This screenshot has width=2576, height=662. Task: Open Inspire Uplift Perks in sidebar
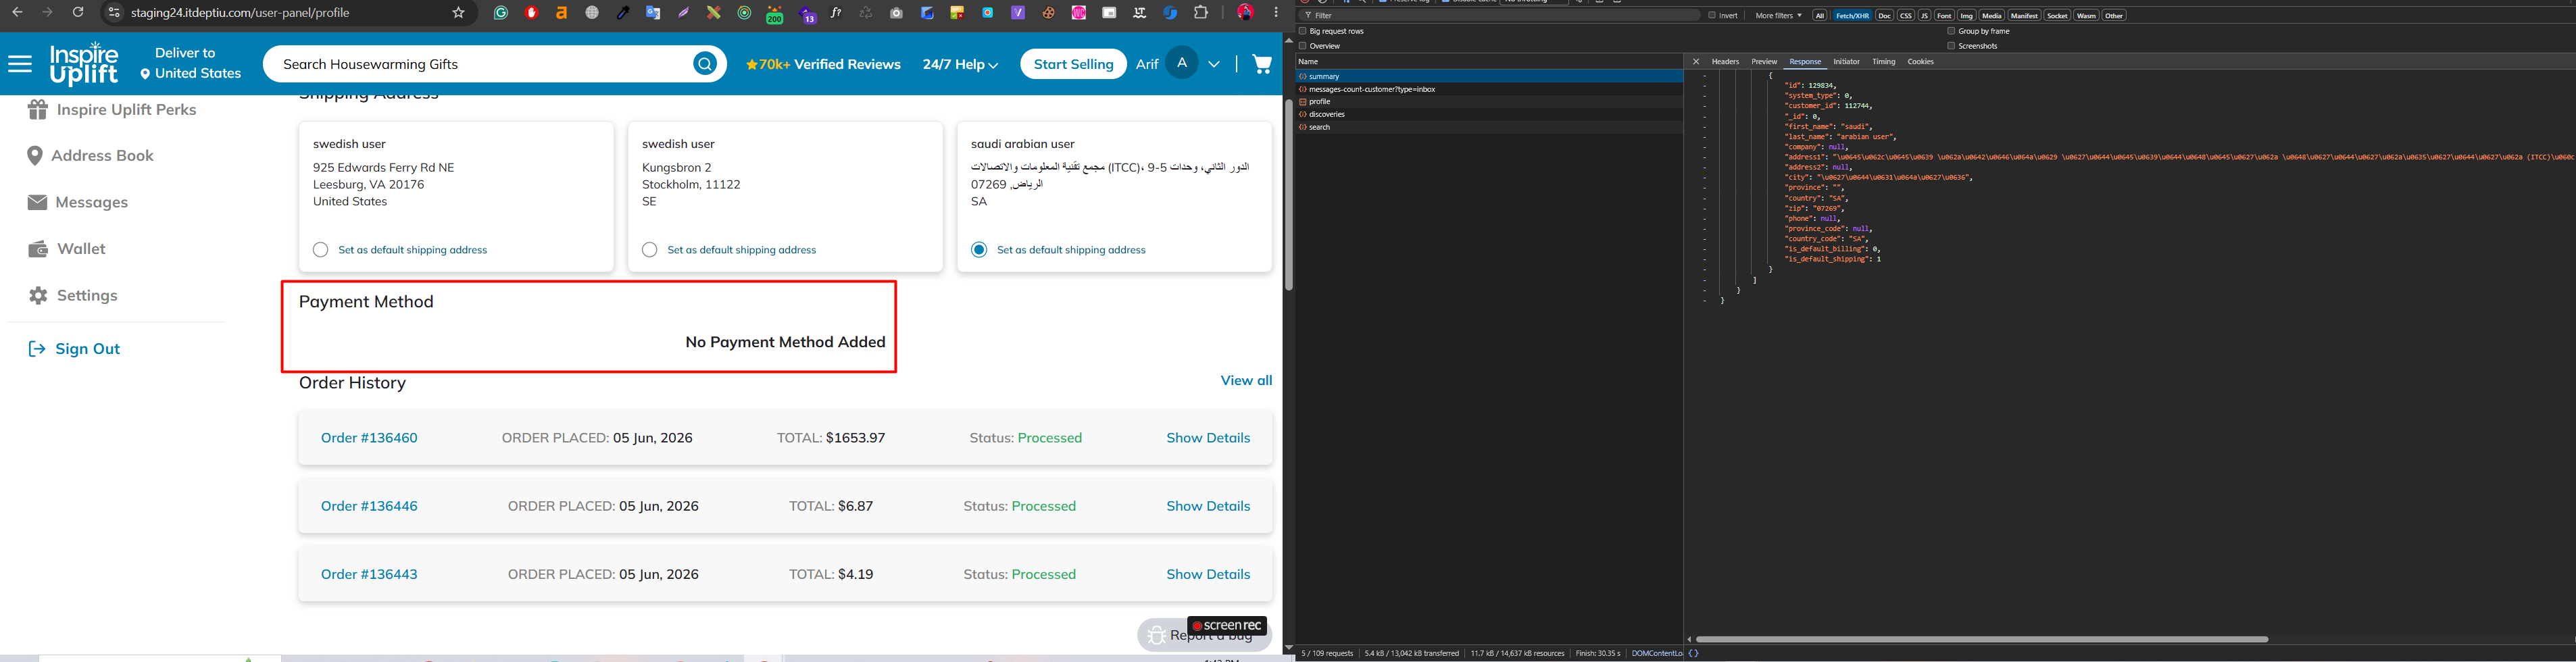click(x=112, y=110)
